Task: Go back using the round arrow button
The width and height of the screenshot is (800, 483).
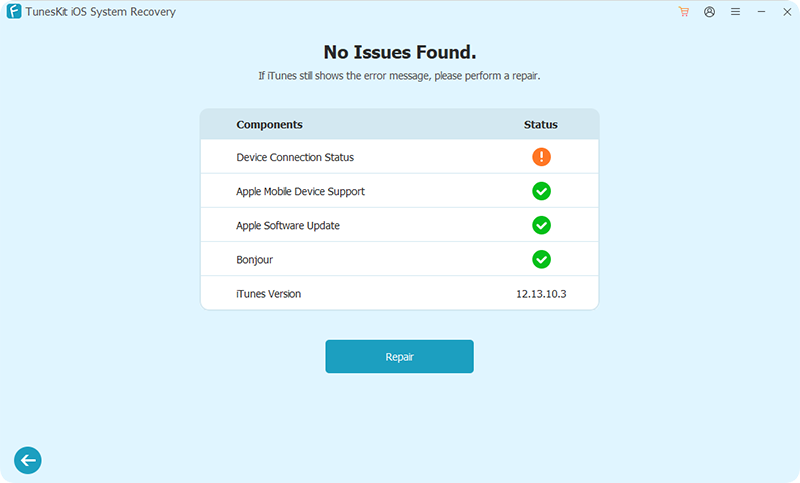Action: [x=28, y=461]
